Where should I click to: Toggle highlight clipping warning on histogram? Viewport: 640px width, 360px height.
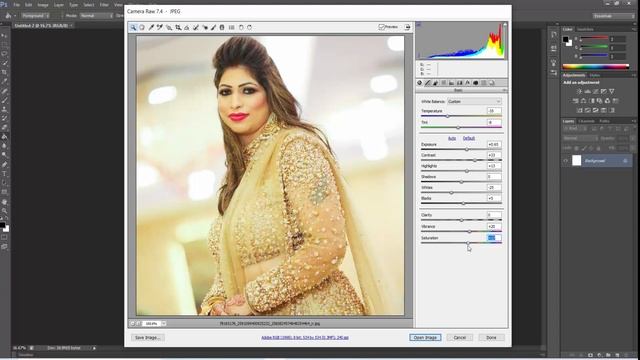tap(504, 24)
